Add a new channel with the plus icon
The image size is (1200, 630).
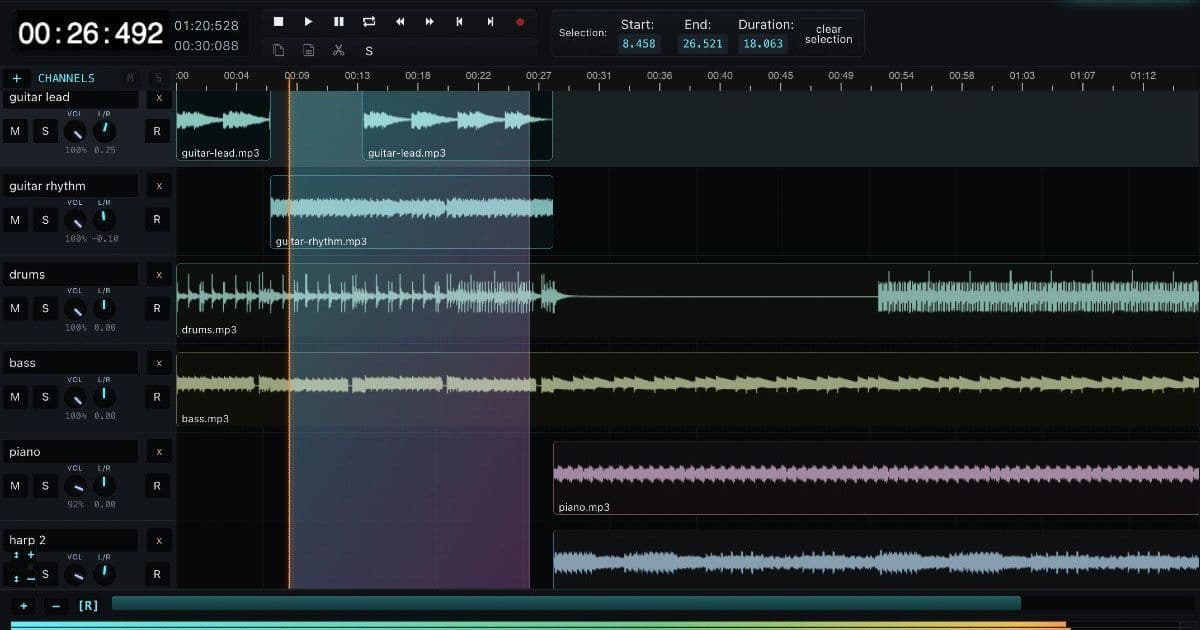(x=16, y=78)
